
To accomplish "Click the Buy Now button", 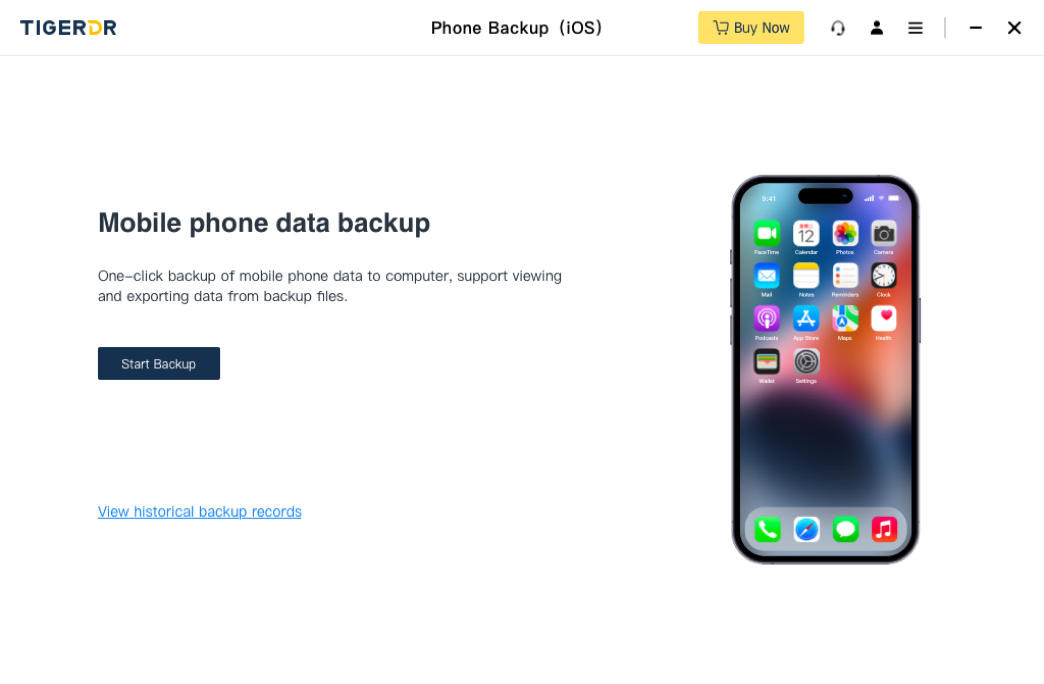I will click(x=750, y=27).
